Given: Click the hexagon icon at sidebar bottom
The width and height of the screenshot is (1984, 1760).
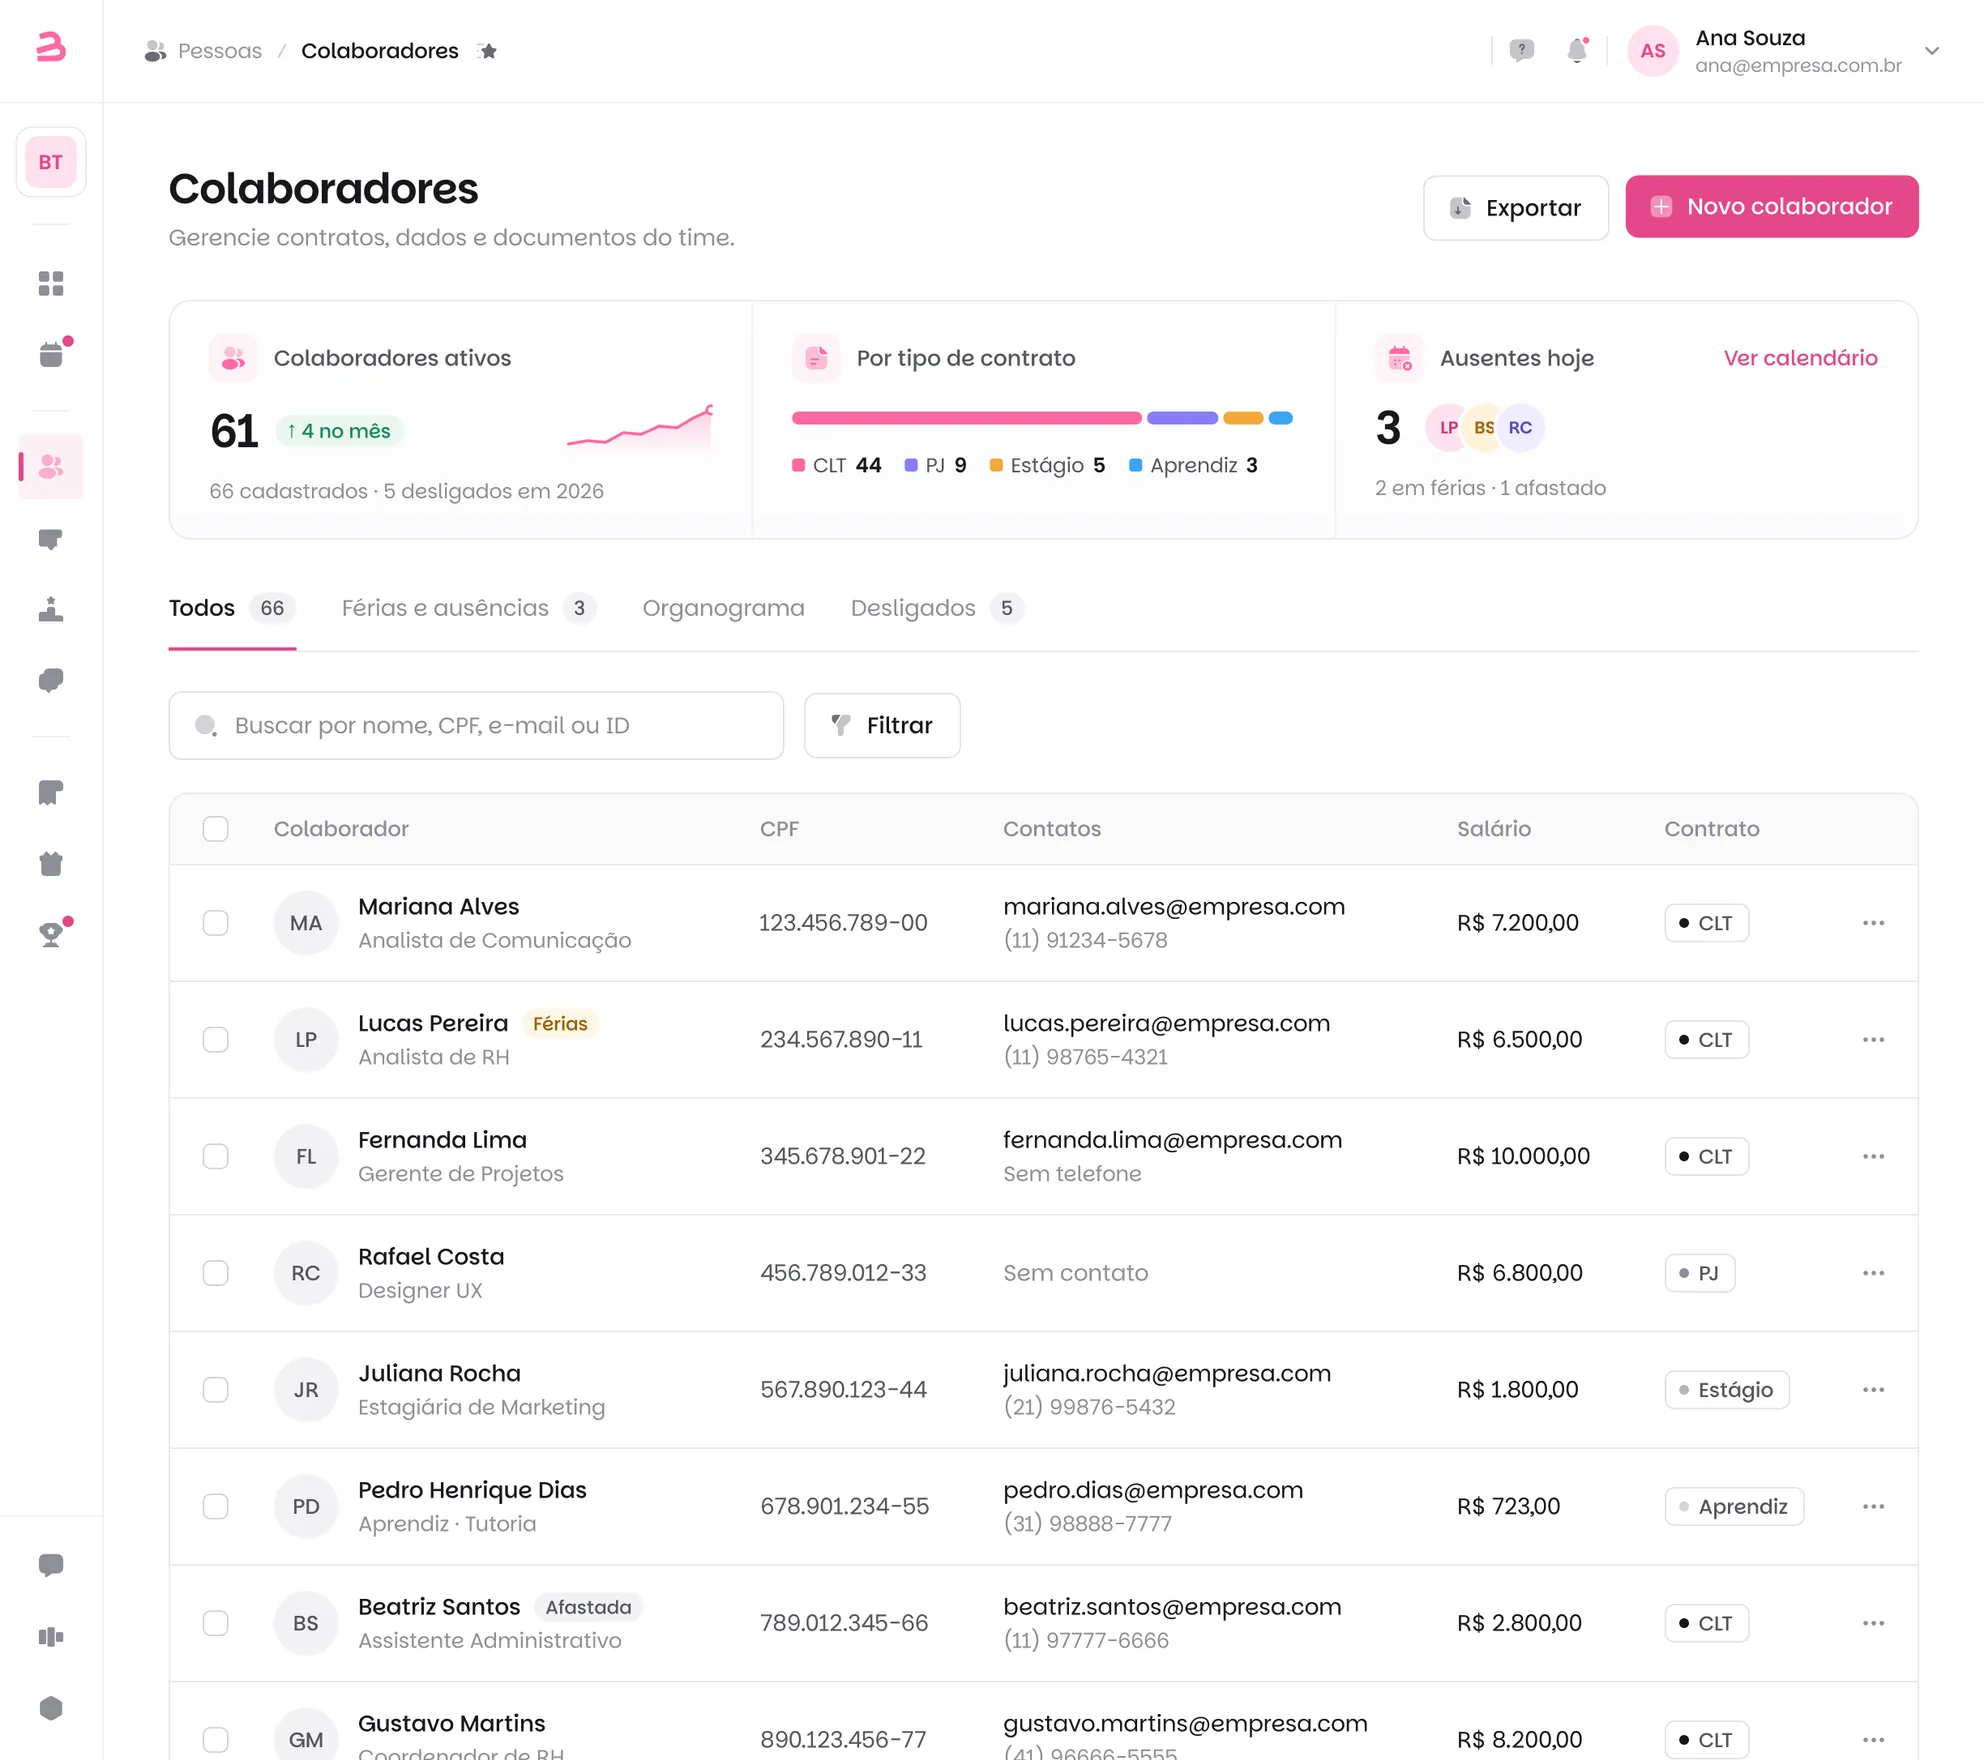Looking at the screenshot, I should (x=51, y=1708).
